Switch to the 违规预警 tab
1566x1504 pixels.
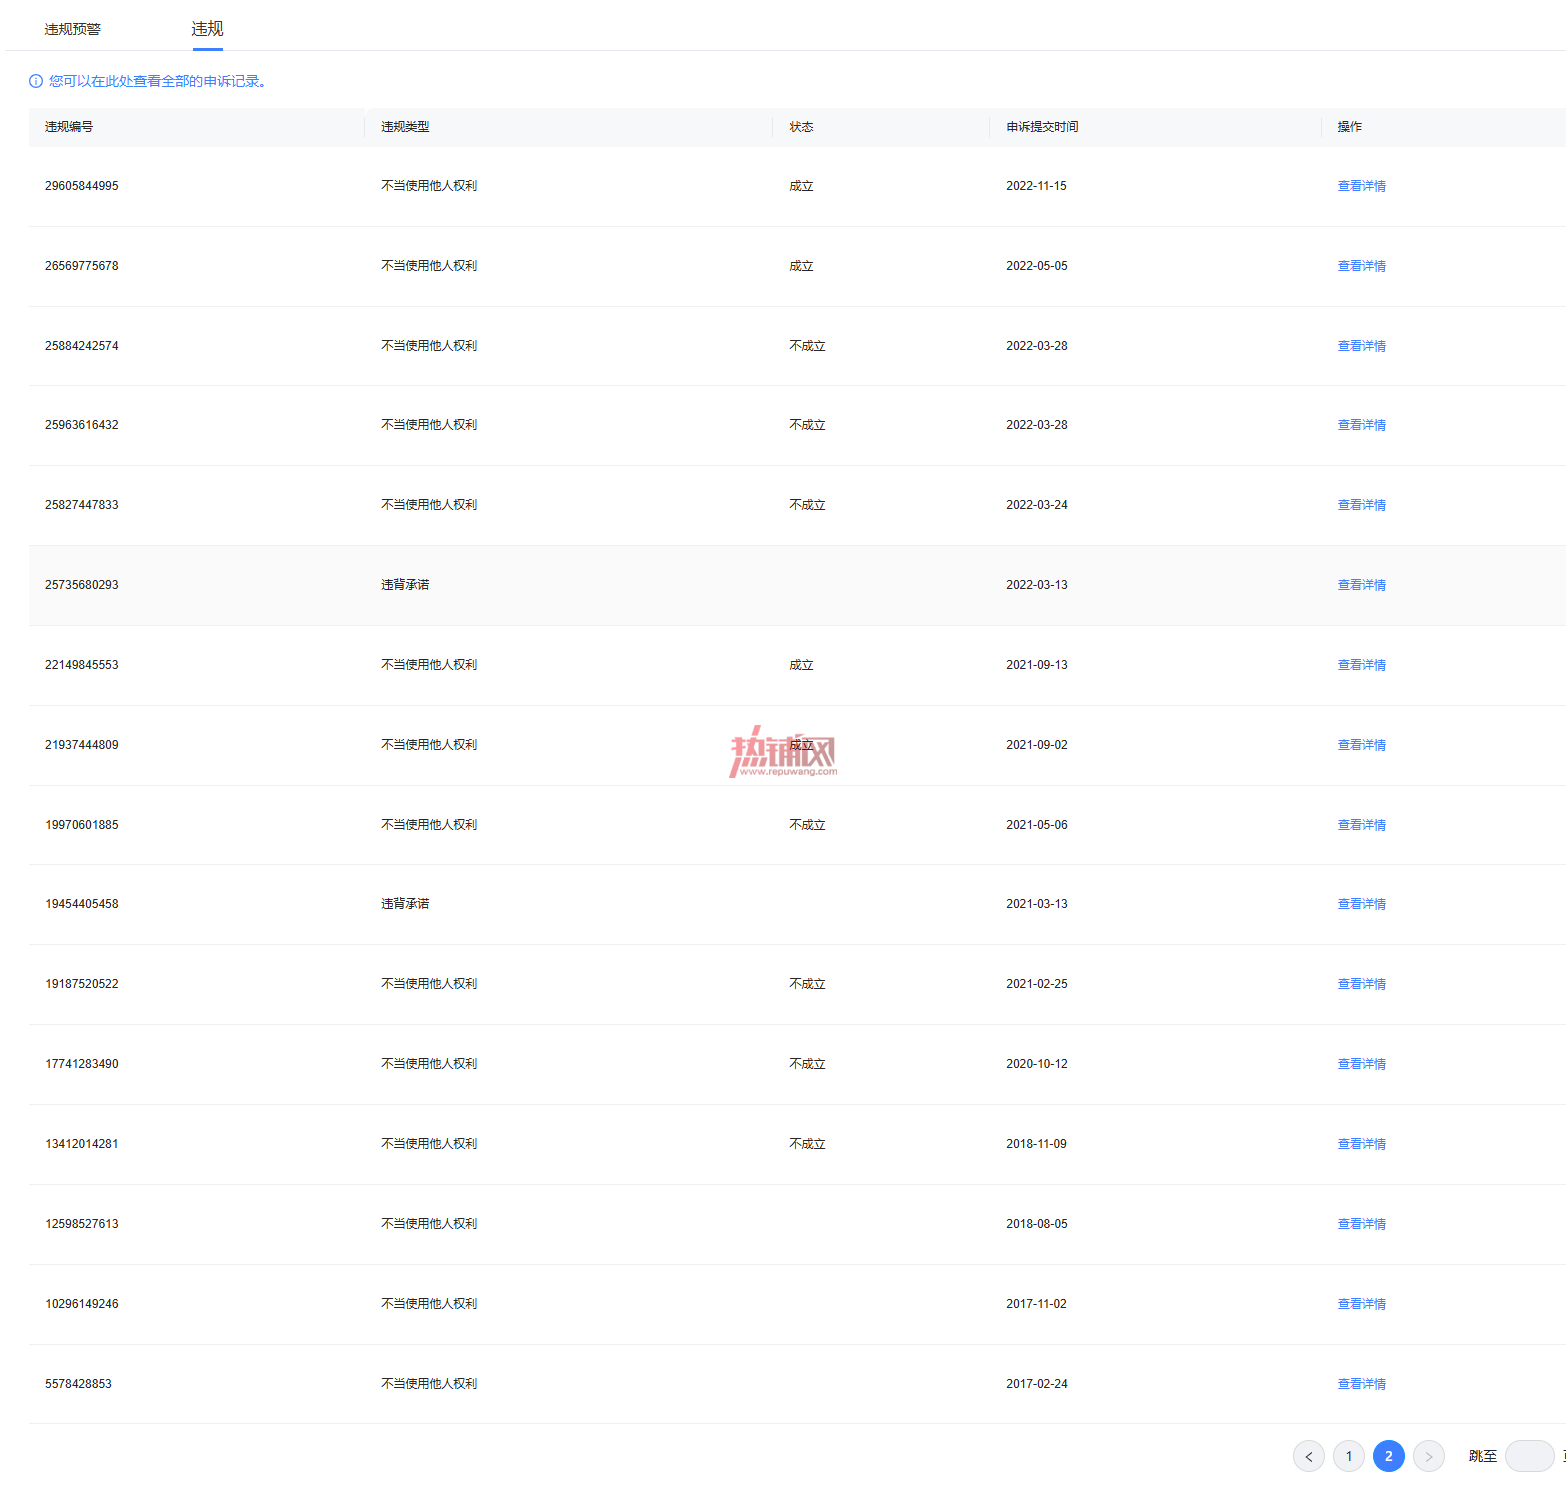click(73, 29)
